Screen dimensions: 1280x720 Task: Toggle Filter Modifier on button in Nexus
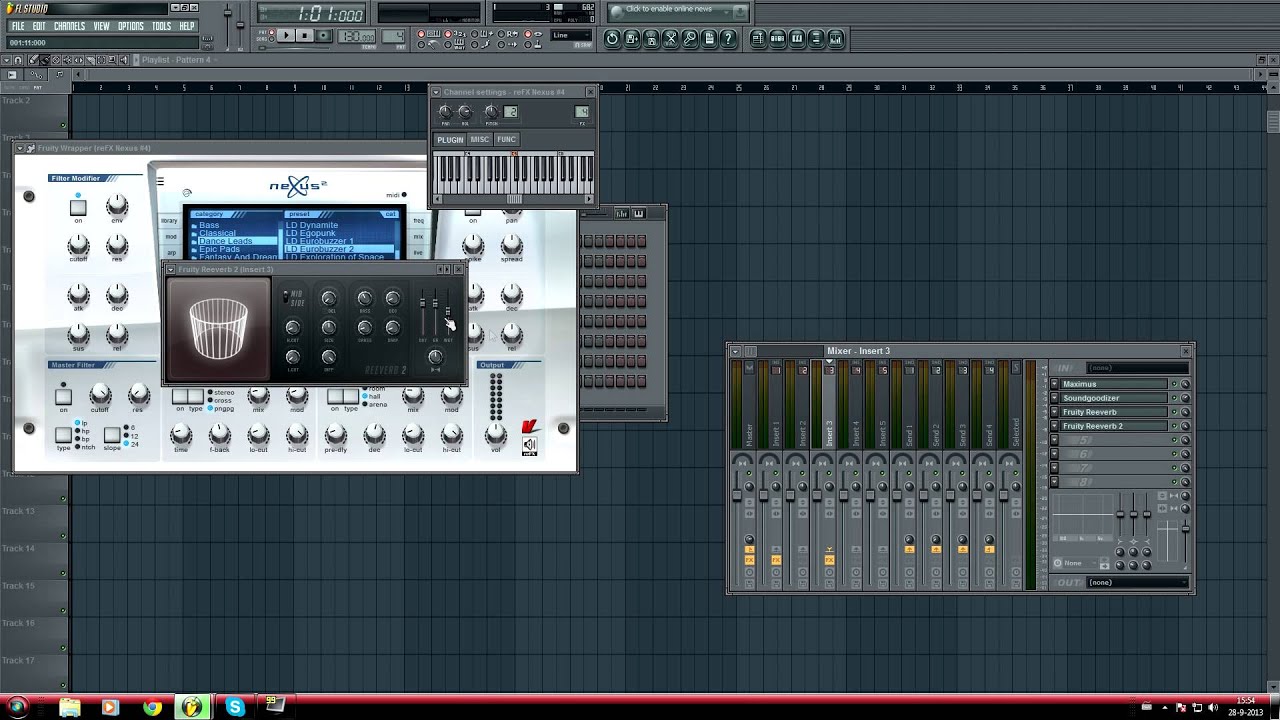78,208
